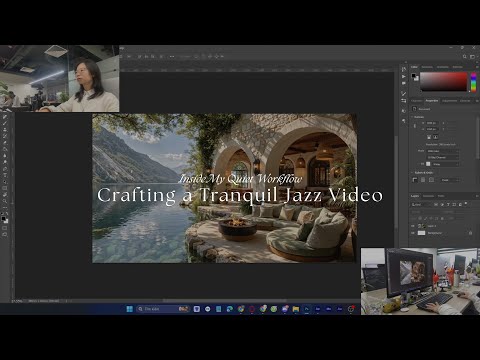Viewport: 480px width, 360px height.
Task: Filter layers by adjustment layer icon
Action: pyautogui.click(x=442, y=204)
